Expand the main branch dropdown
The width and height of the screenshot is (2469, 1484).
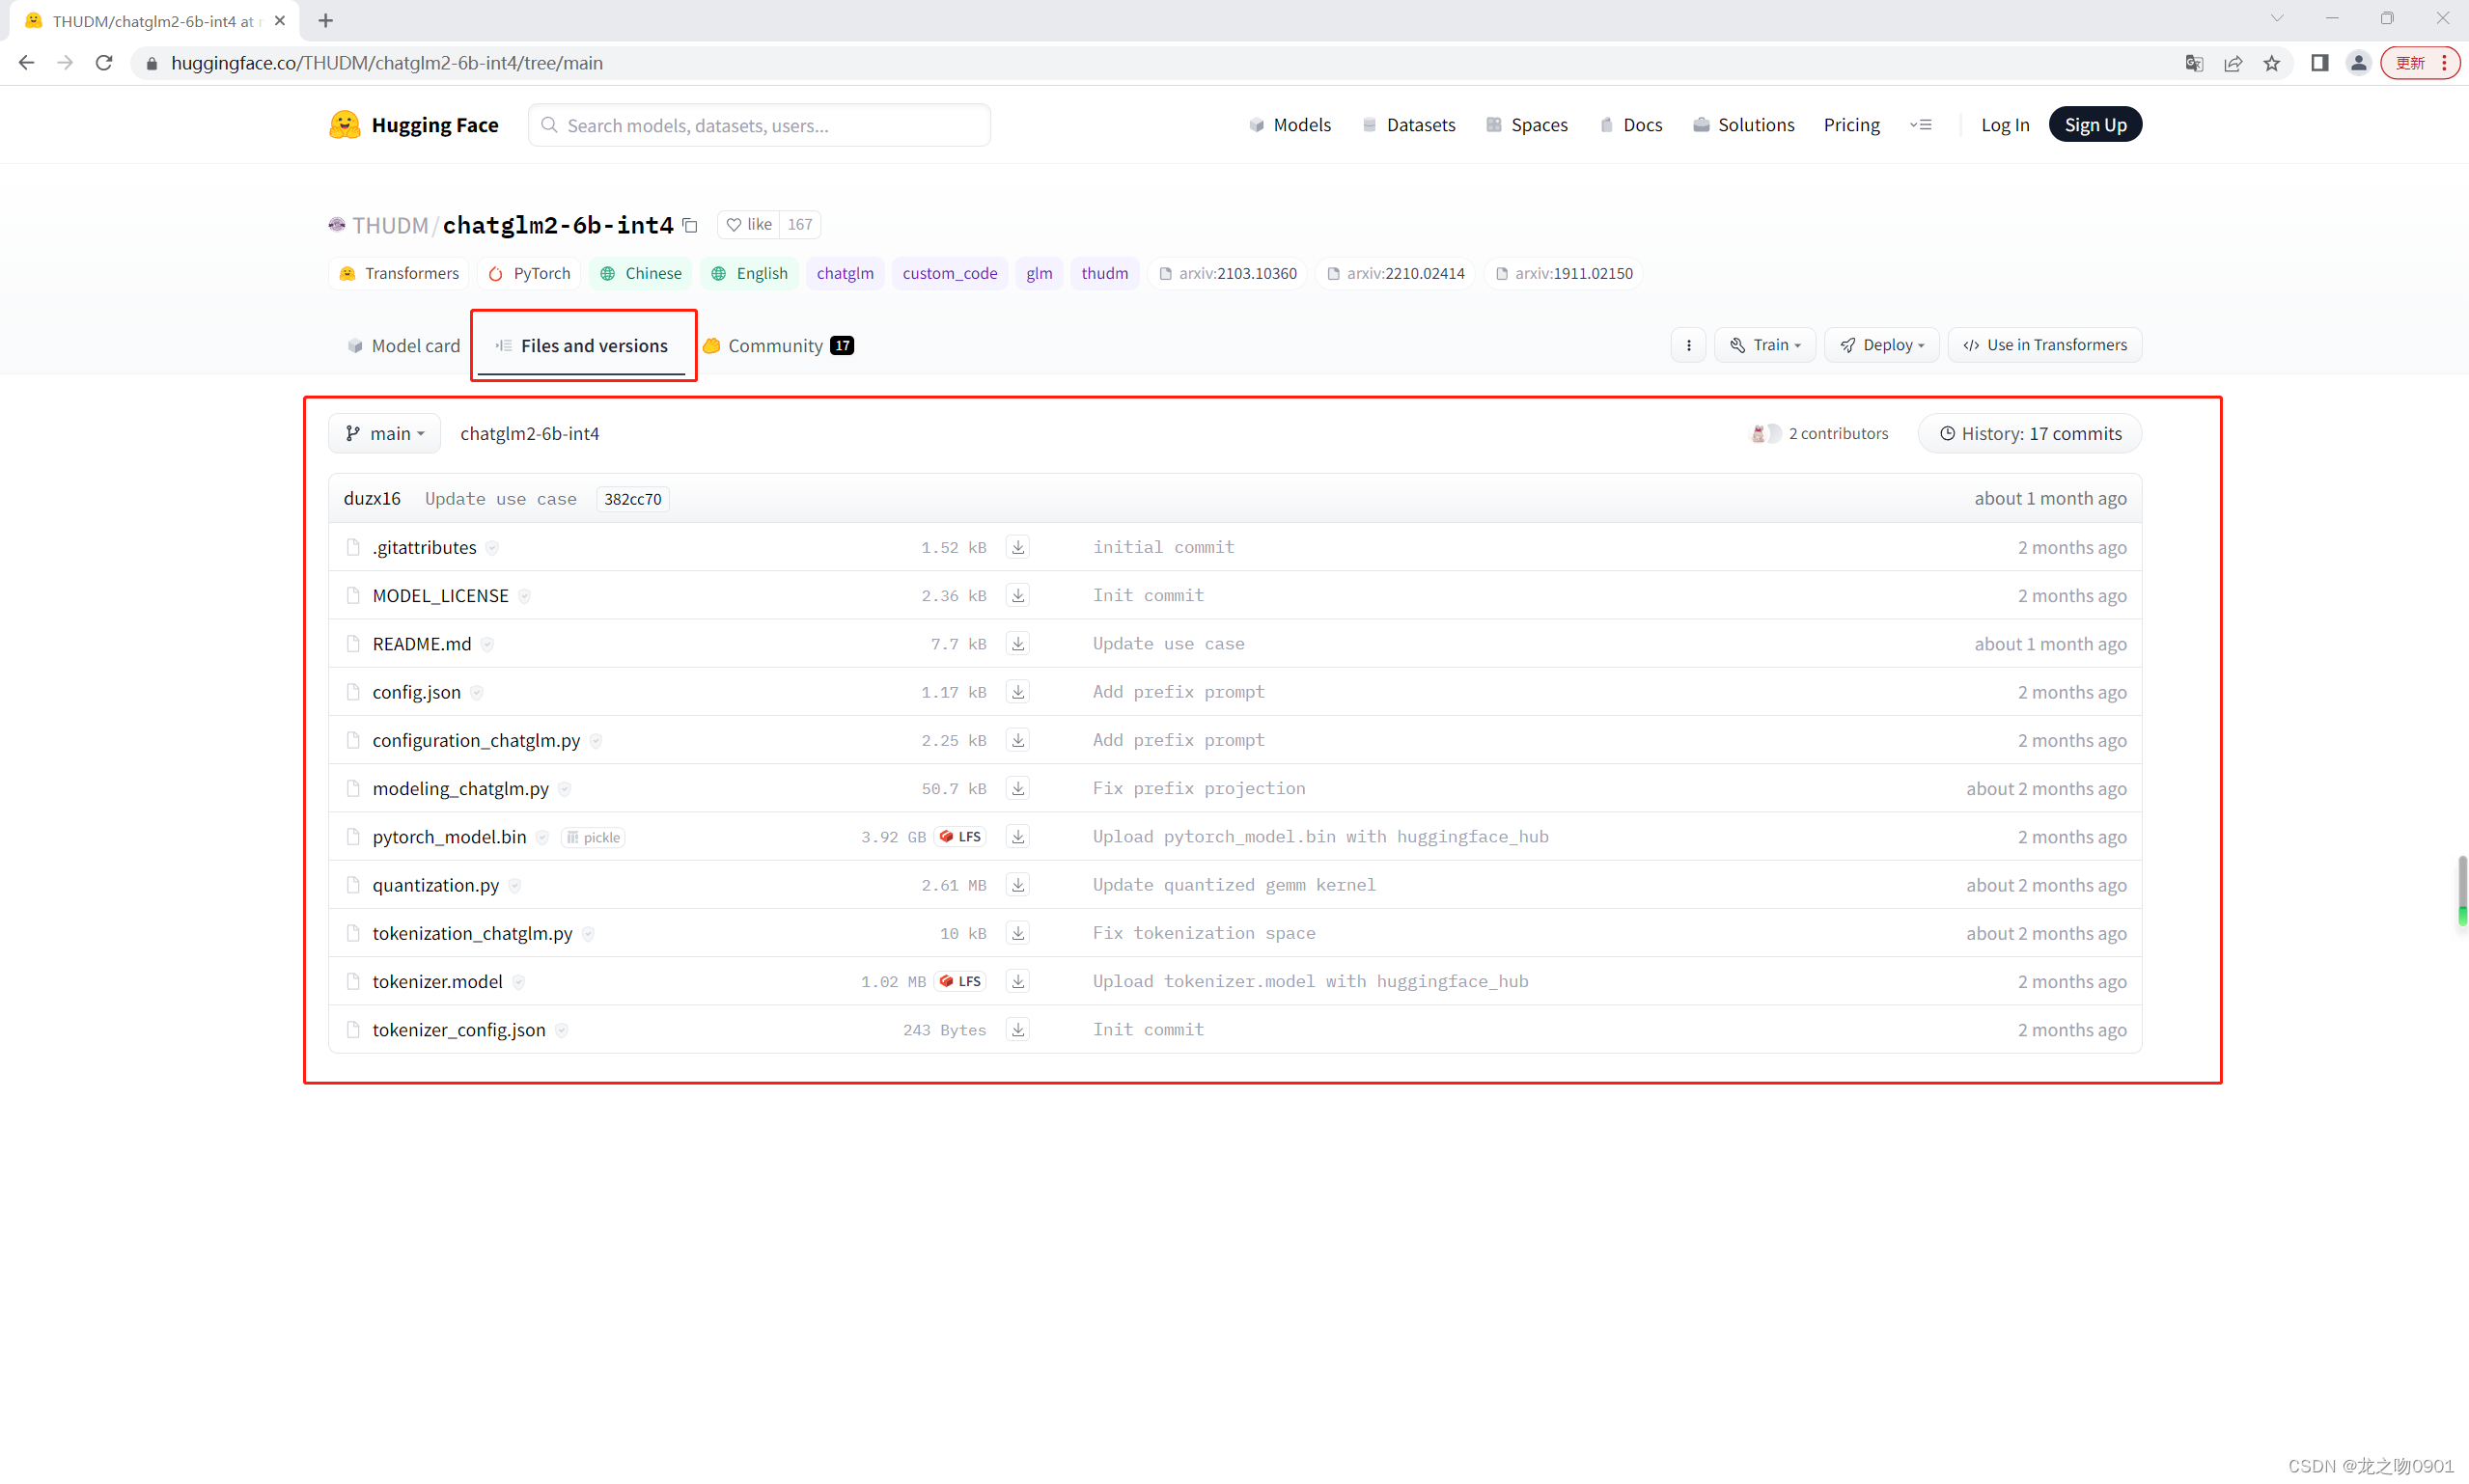[x=384, y=433]
